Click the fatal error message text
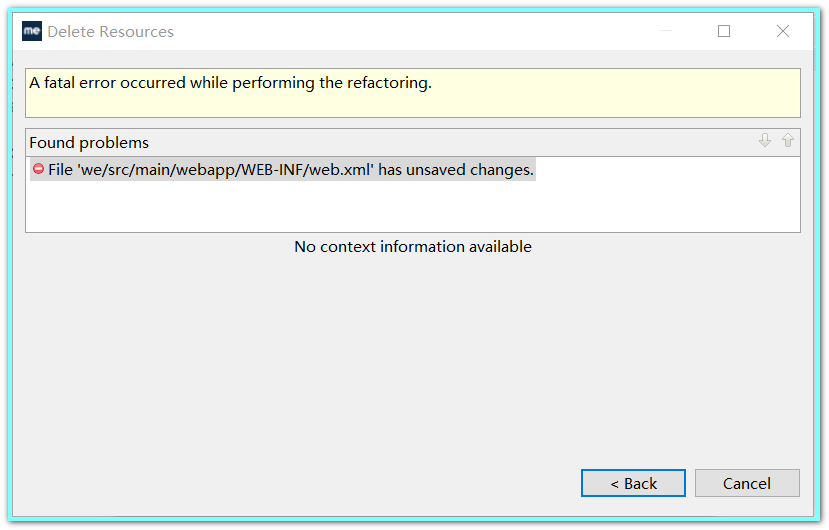The image size is (829, 530). pos(230,83)
